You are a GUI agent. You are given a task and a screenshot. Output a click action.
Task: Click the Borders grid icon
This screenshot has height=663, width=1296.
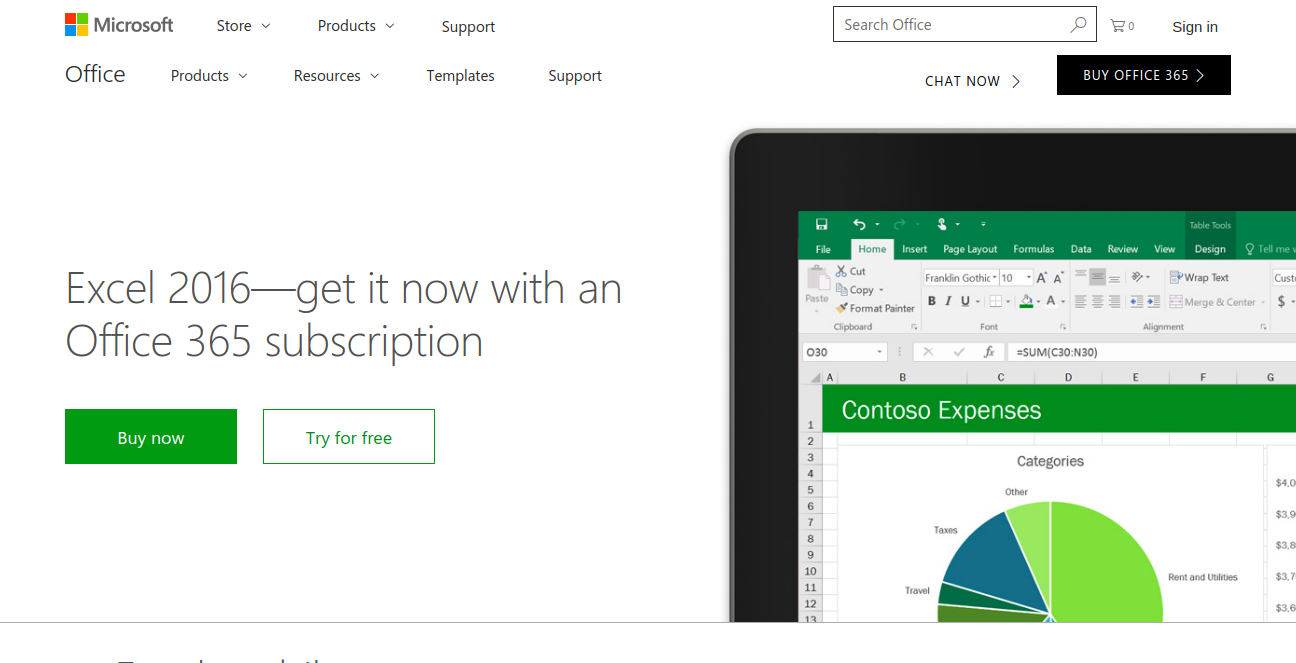click(x=996, y=301)
